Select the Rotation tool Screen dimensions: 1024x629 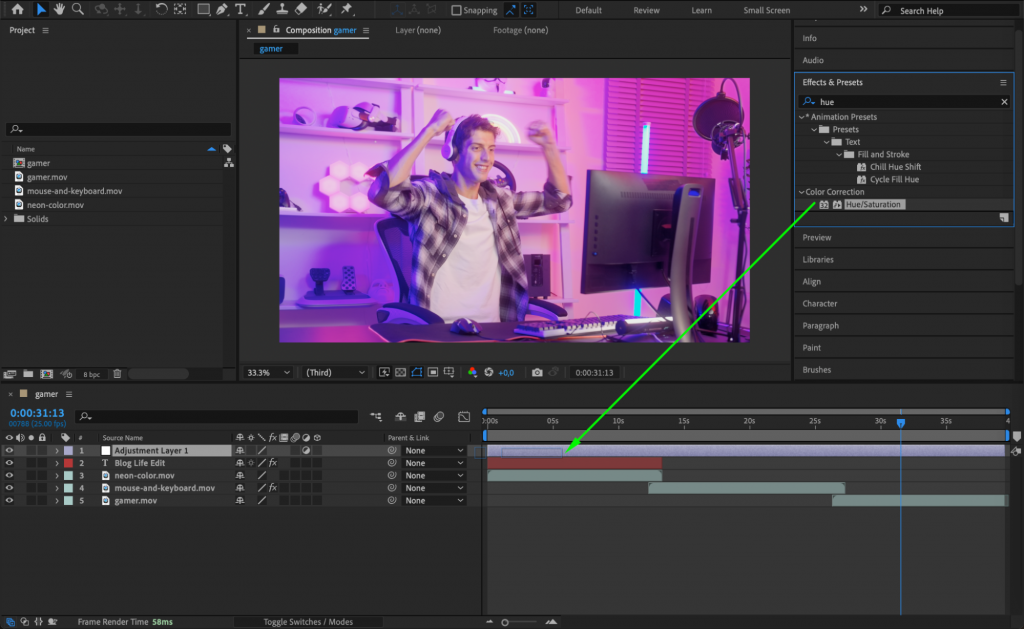pos(161,10)
